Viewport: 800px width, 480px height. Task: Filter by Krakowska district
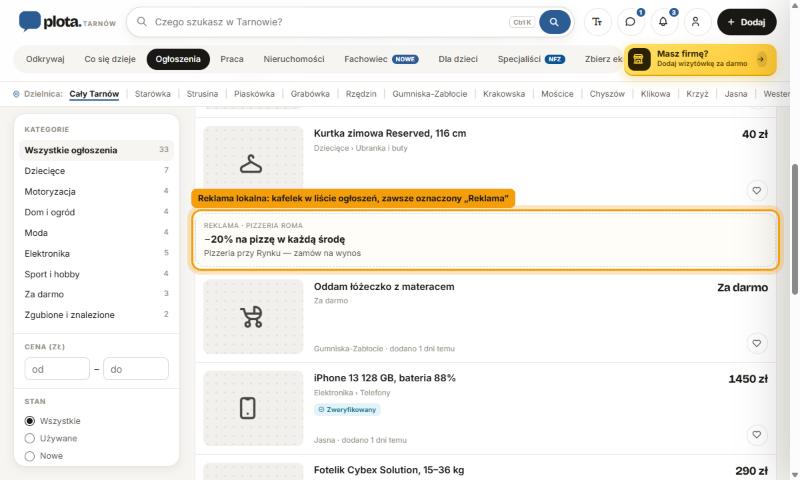[504, 94]
